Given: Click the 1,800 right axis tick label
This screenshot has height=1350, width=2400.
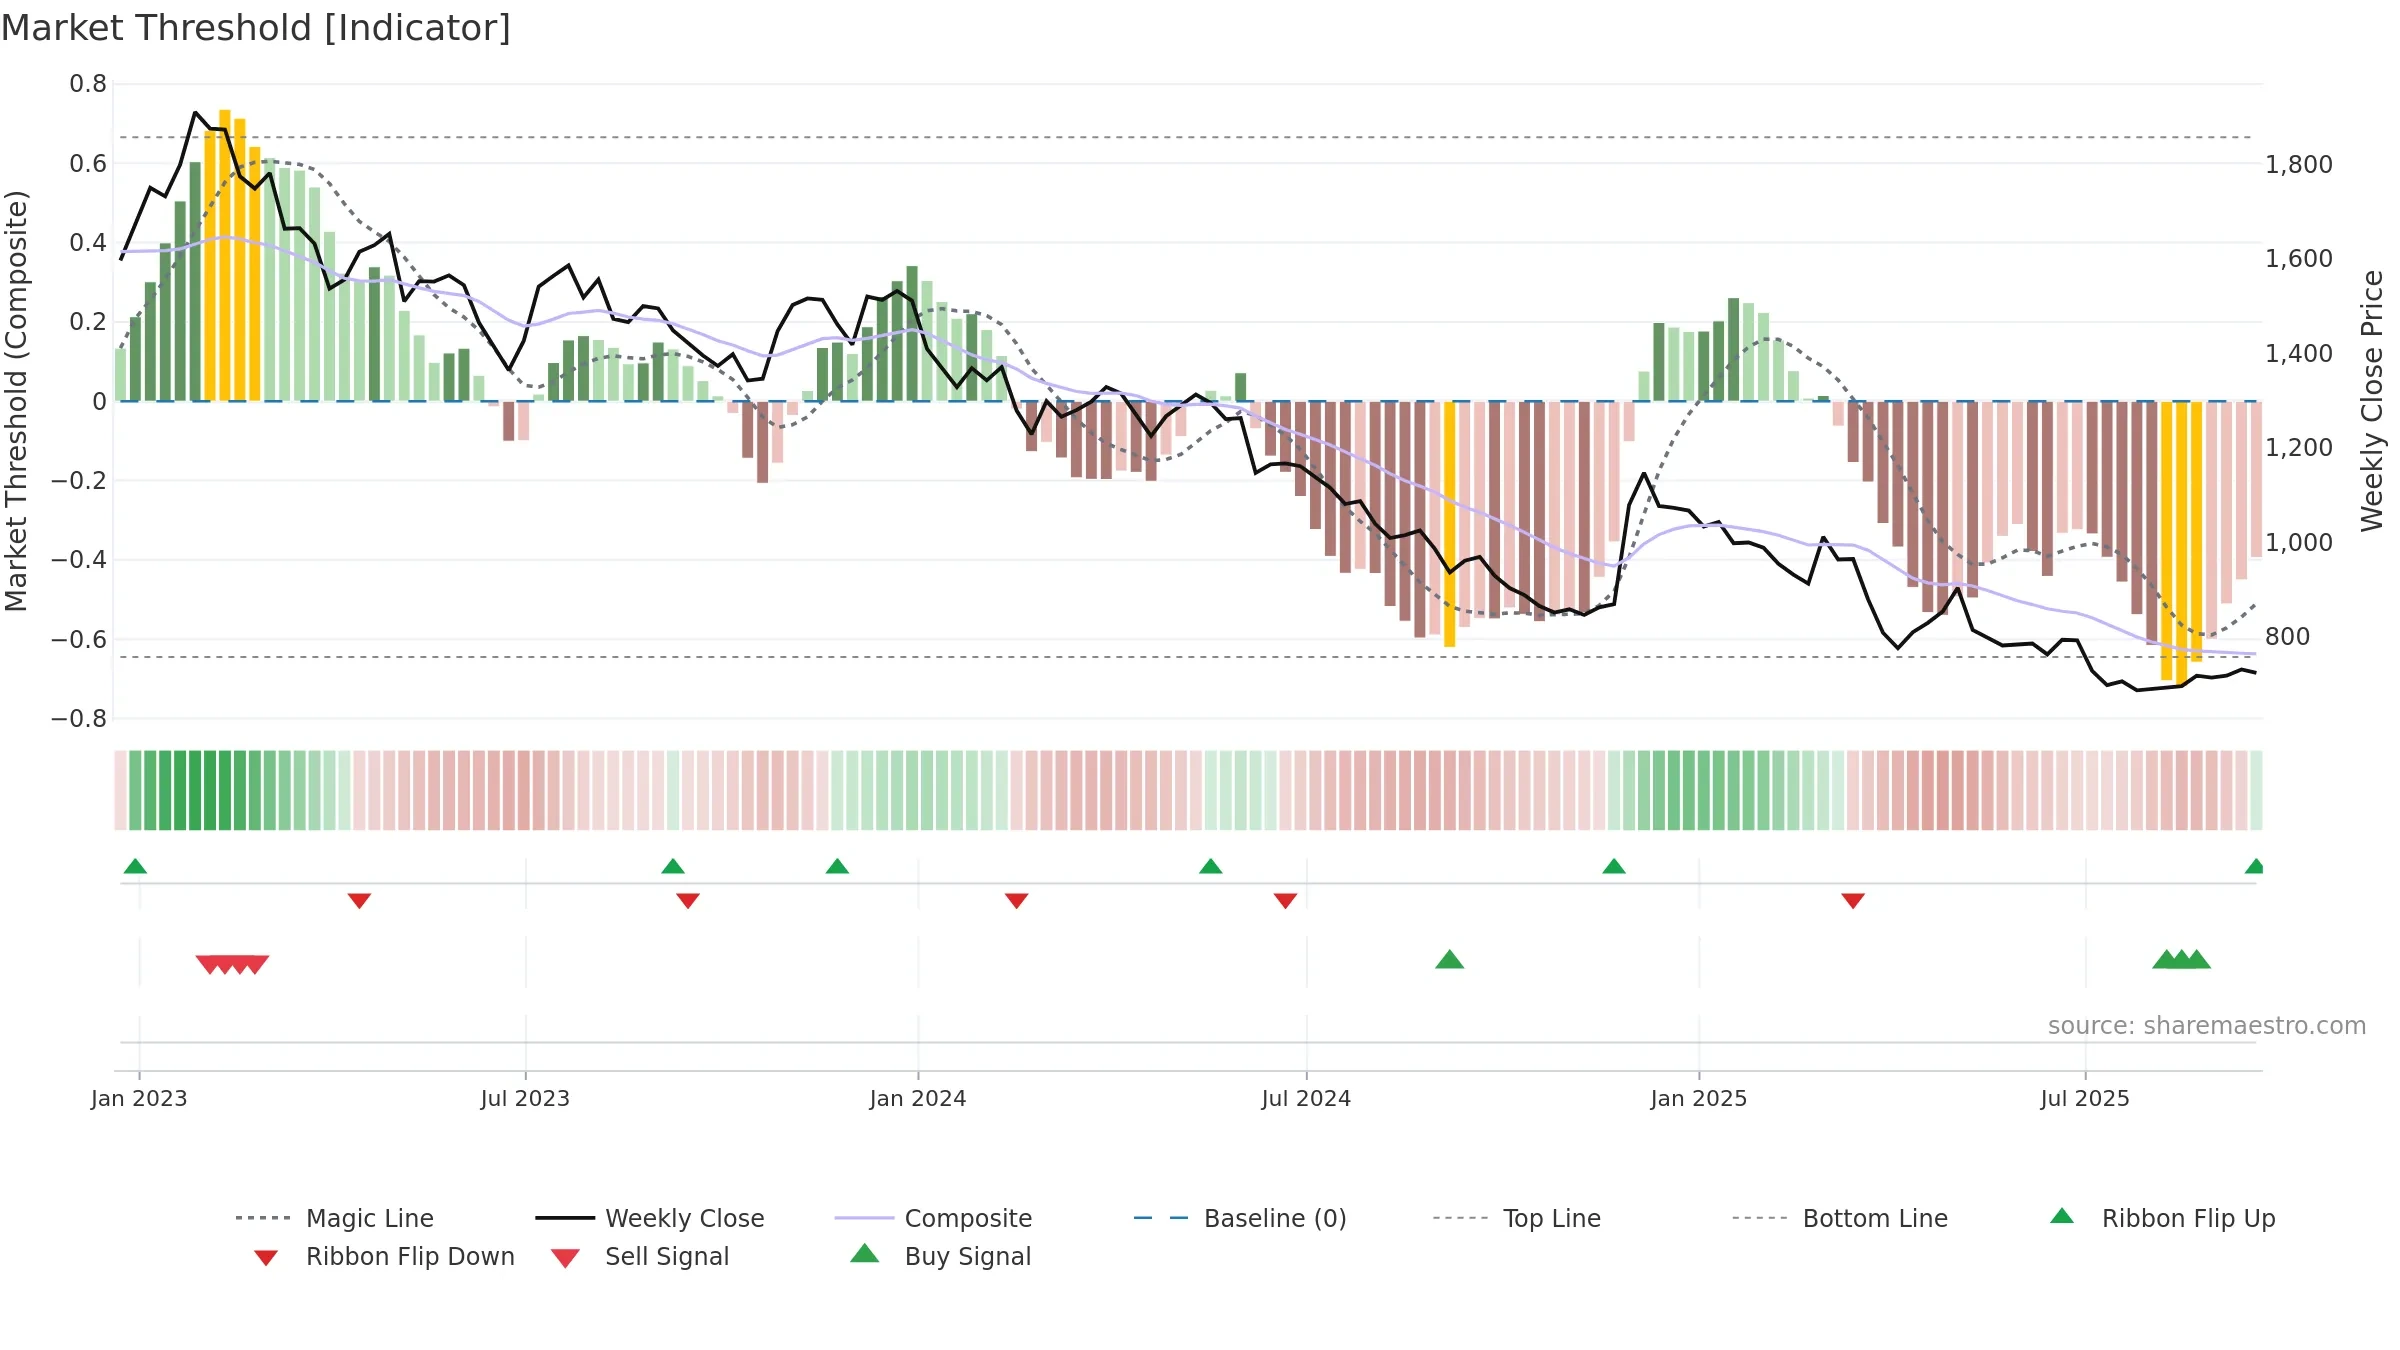Looking at the screenshot, I should (x=2299, y=165).
